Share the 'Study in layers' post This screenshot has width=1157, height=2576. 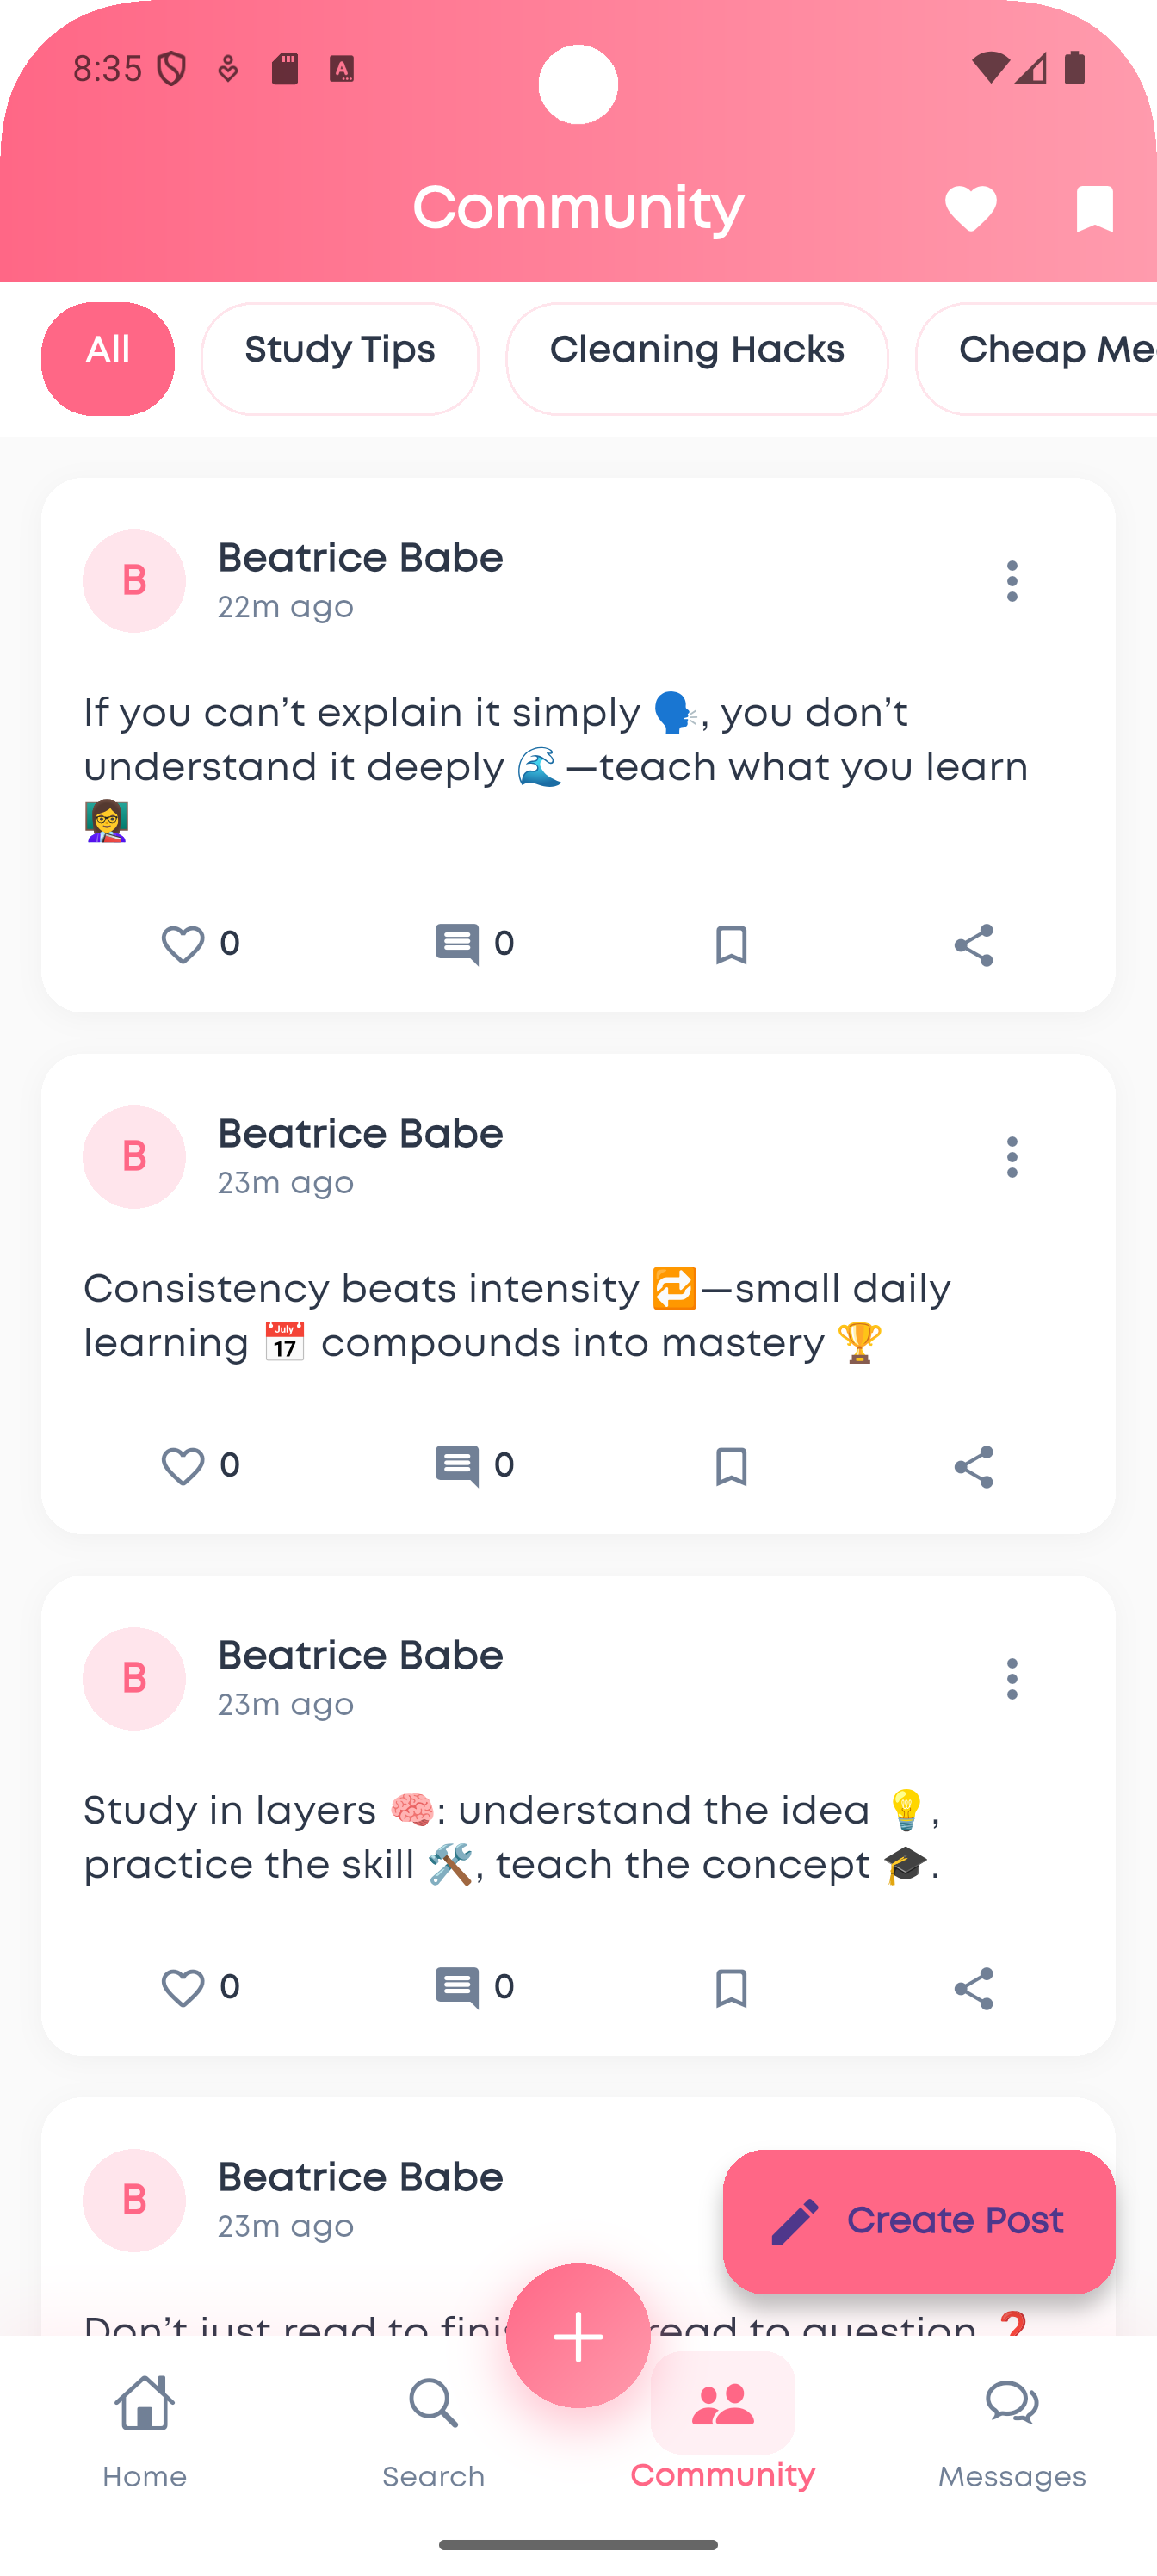[x=973, y=1988]
